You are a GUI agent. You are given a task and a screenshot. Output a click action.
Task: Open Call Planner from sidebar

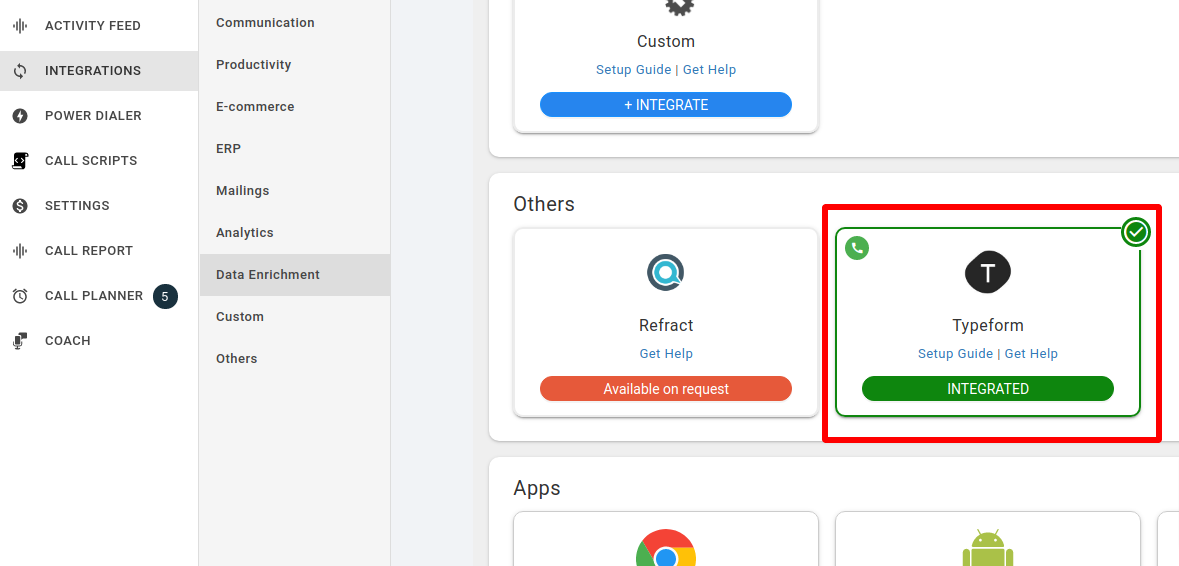(99, 296)
